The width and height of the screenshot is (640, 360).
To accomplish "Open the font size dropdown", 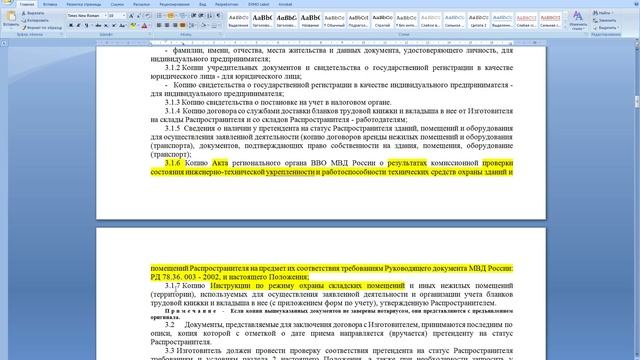I will click(x=124, y=16).
